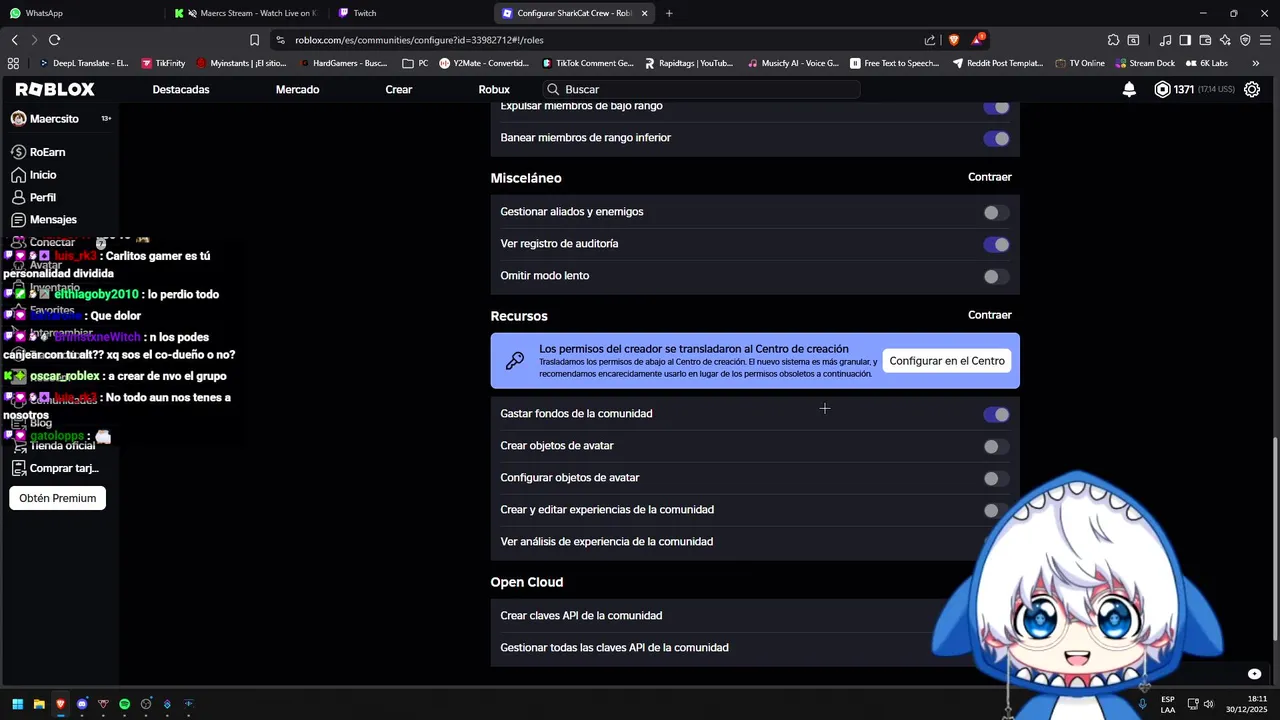The image size is (1280, 720).
Task: Open Maercsito profile link
Action: pos(44,118)
